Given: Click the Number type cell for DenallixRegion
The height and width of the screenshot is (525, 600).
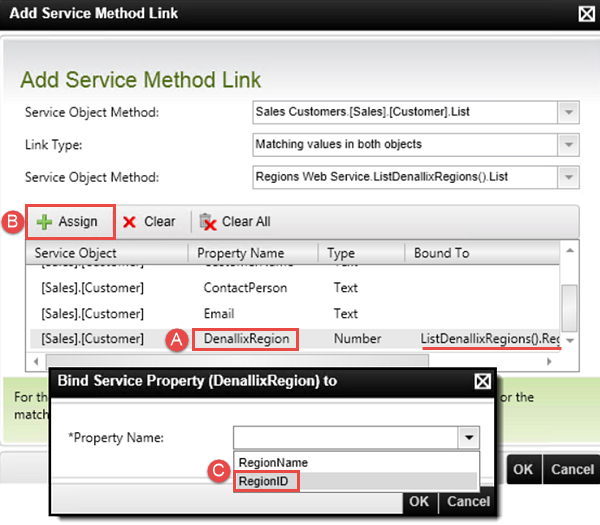Looking at the screenshot, I should point(357,339).
